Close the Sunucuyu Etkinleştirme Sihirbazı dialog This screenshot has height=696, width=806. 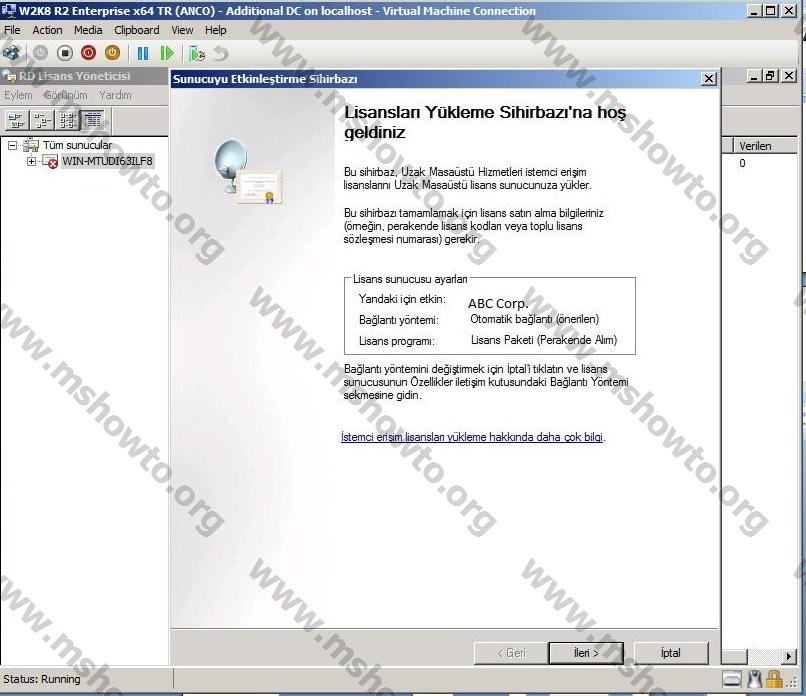point(709,79)
